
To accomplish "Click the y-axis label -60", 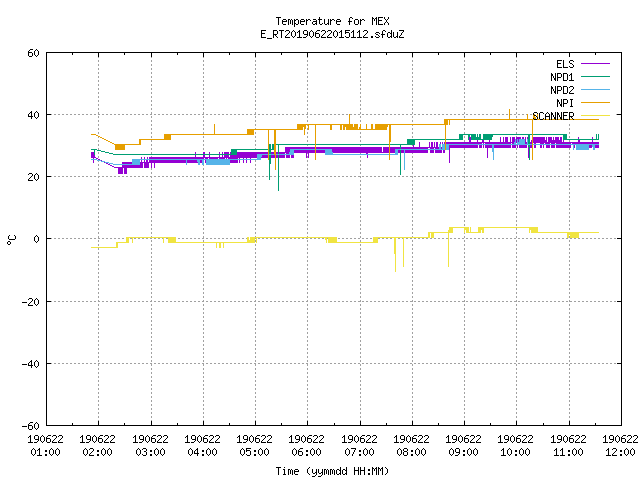I will click(31, 426).
